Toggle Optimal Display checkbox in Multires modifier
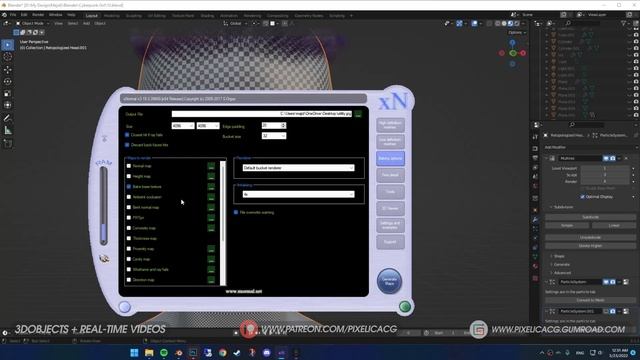Image resolution: width=640 pixels, height=360 pixels. tap(582, 197)
